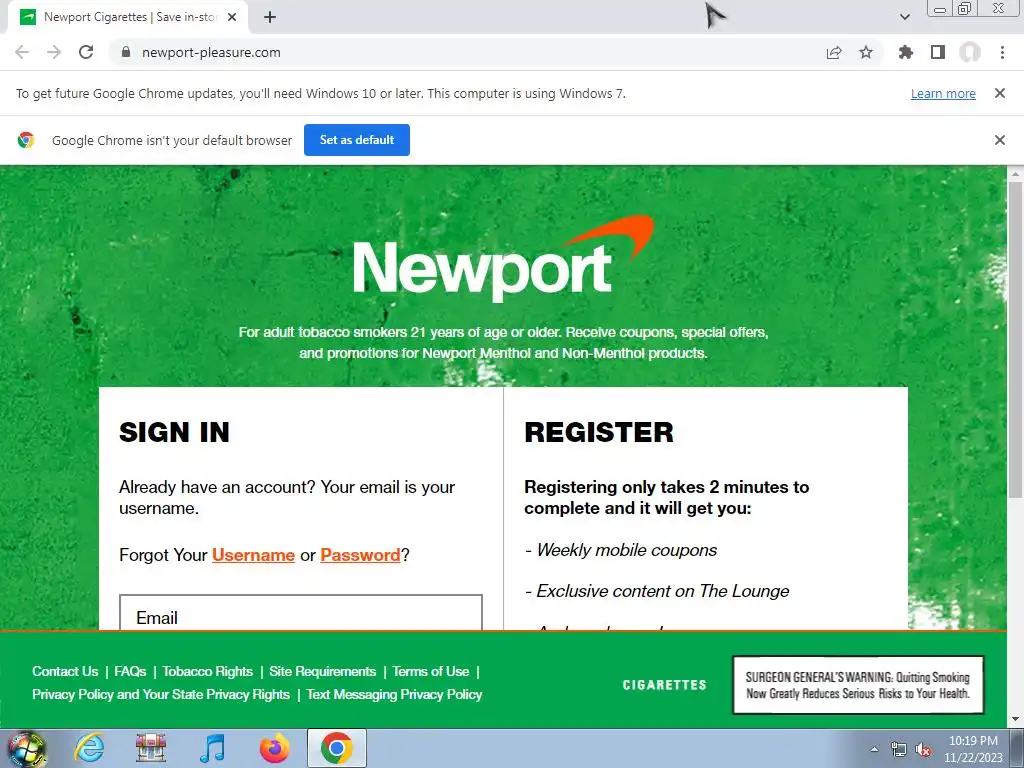Open a new tab with plus button
Screen dimensions: 1024x768
click(270, 17)
